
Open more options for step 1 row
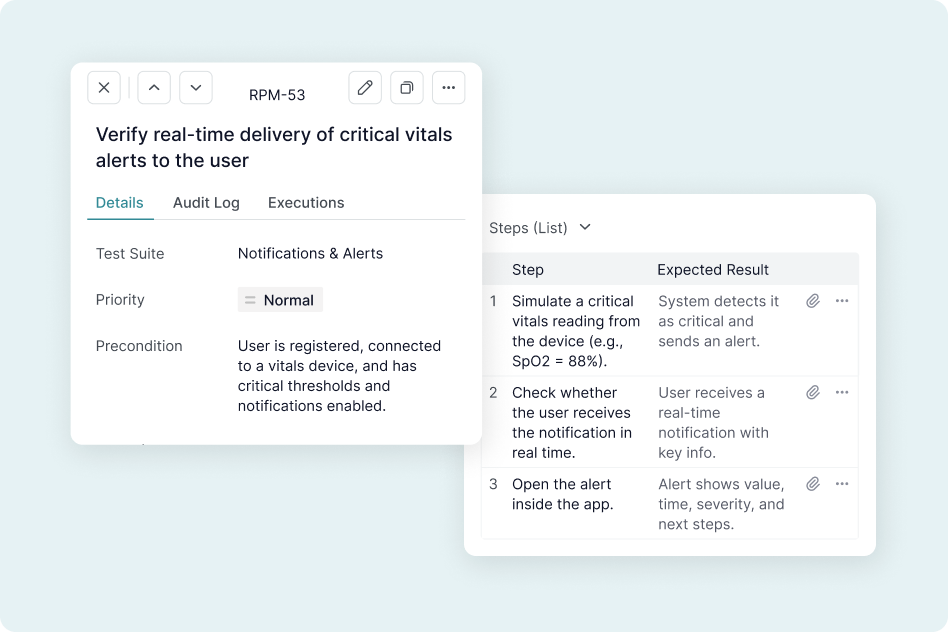842,301
